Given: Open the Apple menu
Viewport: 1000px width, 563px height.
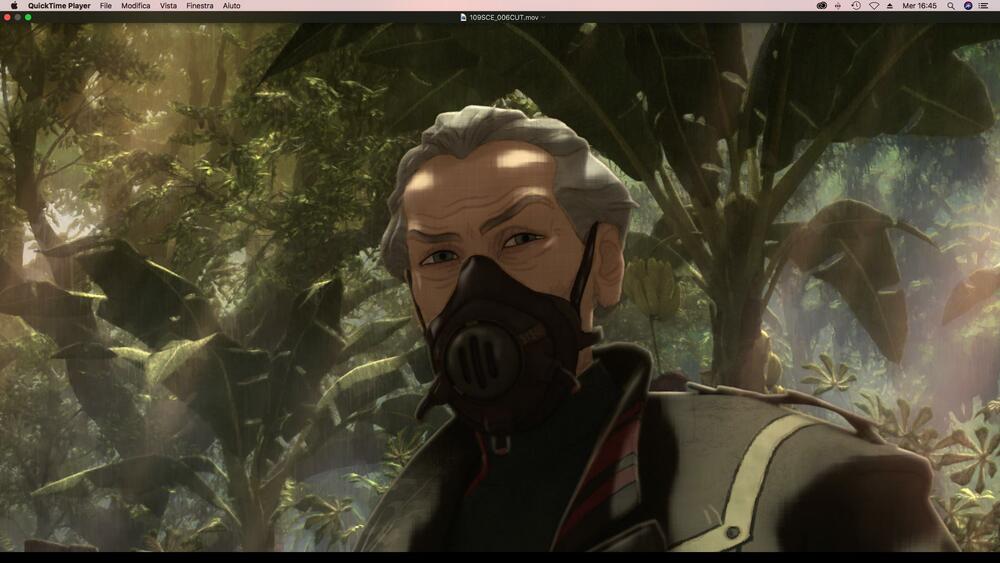Looking at the screenshot, I should [14, 6].
